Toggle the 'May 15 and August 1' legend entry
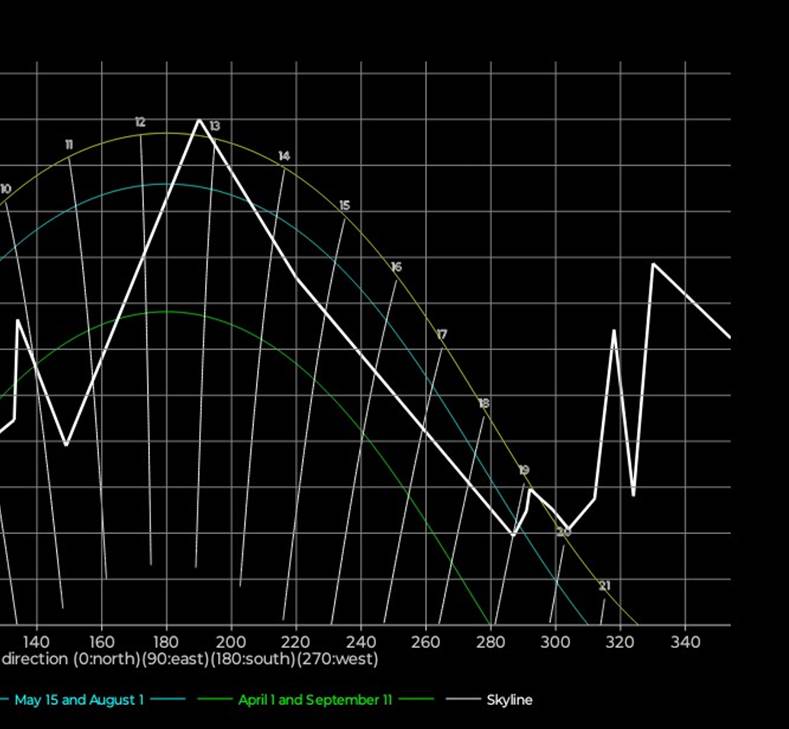The width and height of the screenshot is (789, 729). tap(78, 700)
